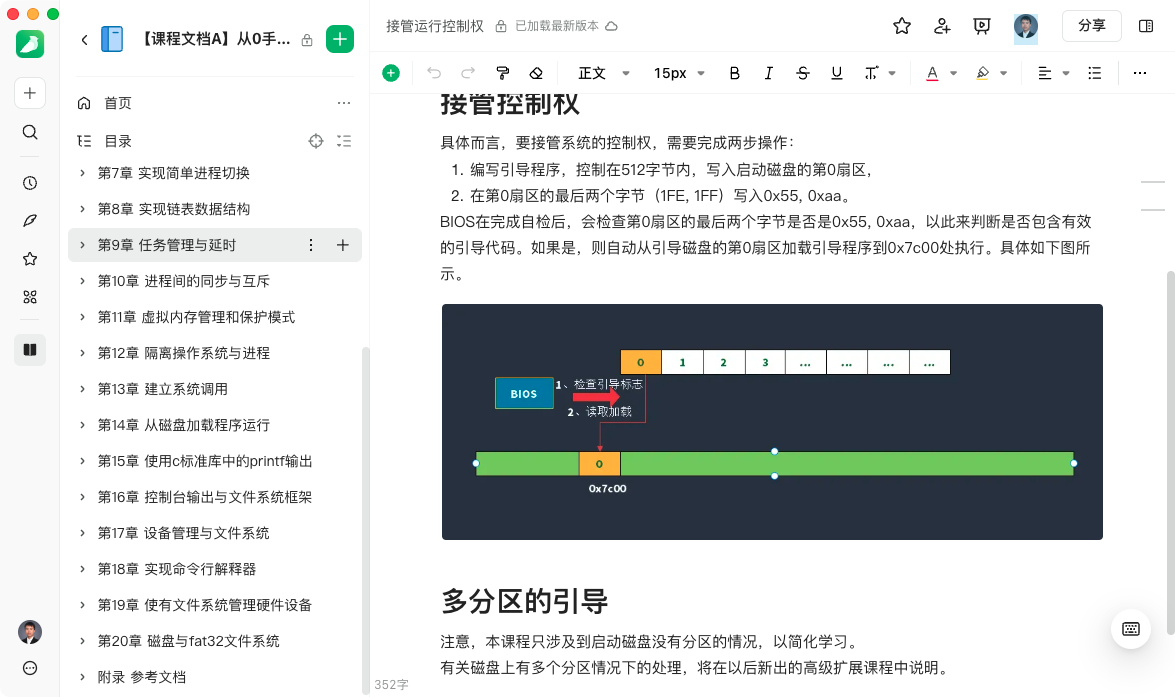Click the format painter icon
Viewport: 1175px width, 697px height.
point(503,73)
